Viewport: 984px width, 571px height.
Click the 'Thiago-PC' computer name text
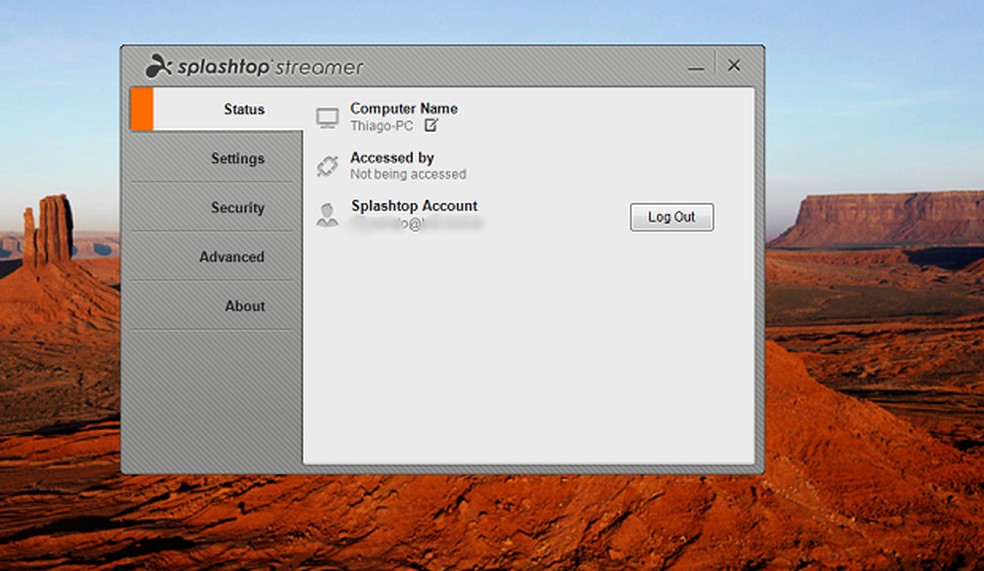(382, 126)
